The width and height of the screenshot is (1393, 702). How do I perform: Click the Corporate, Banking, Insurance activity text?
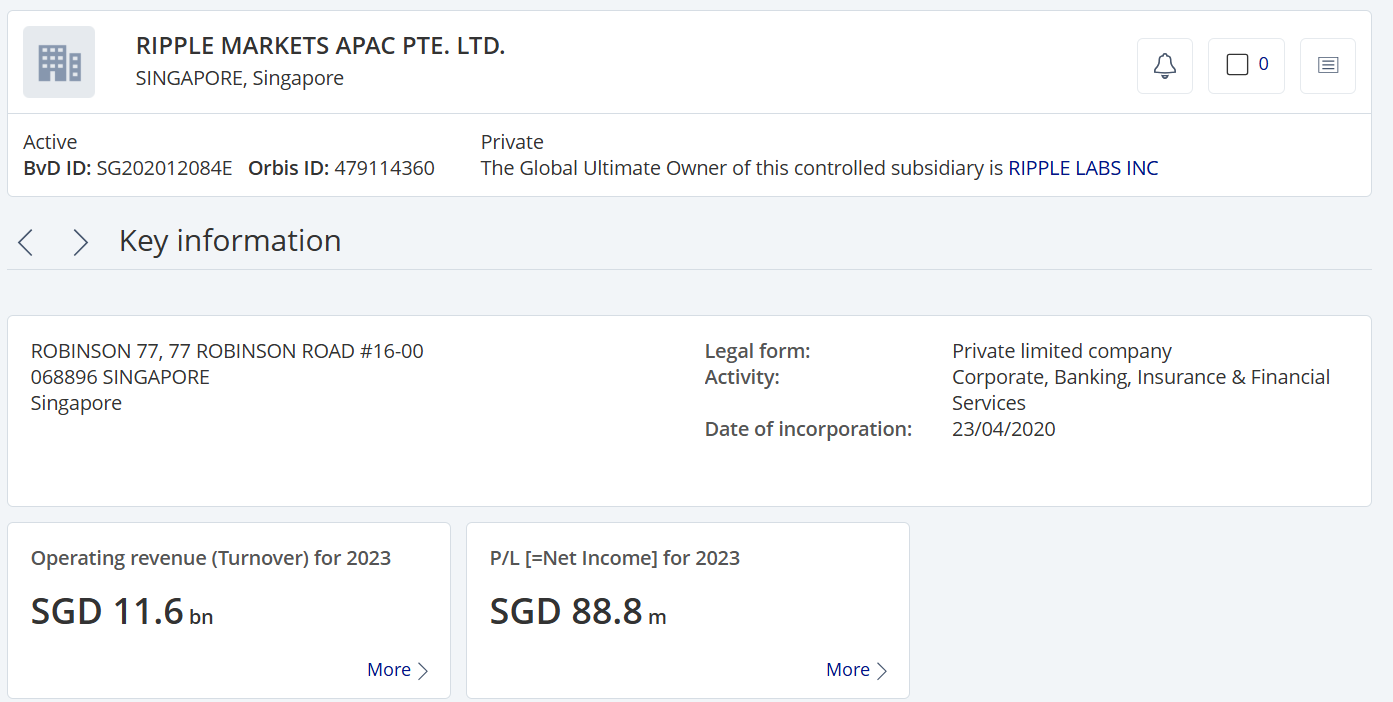click(x=1141, y=390)
